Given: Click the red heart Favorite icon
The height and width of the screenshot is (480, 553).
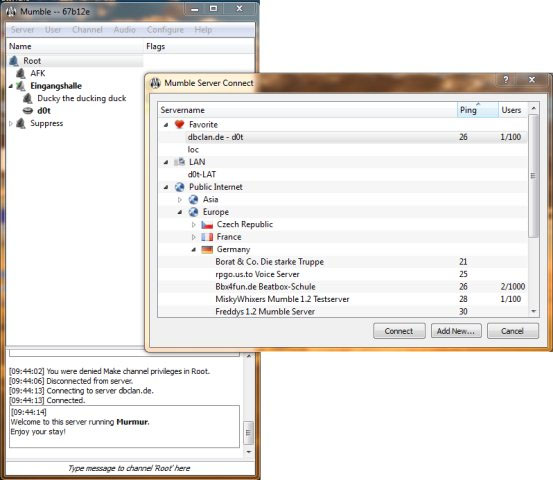Looking at the screenshot, I should (180, 124).
